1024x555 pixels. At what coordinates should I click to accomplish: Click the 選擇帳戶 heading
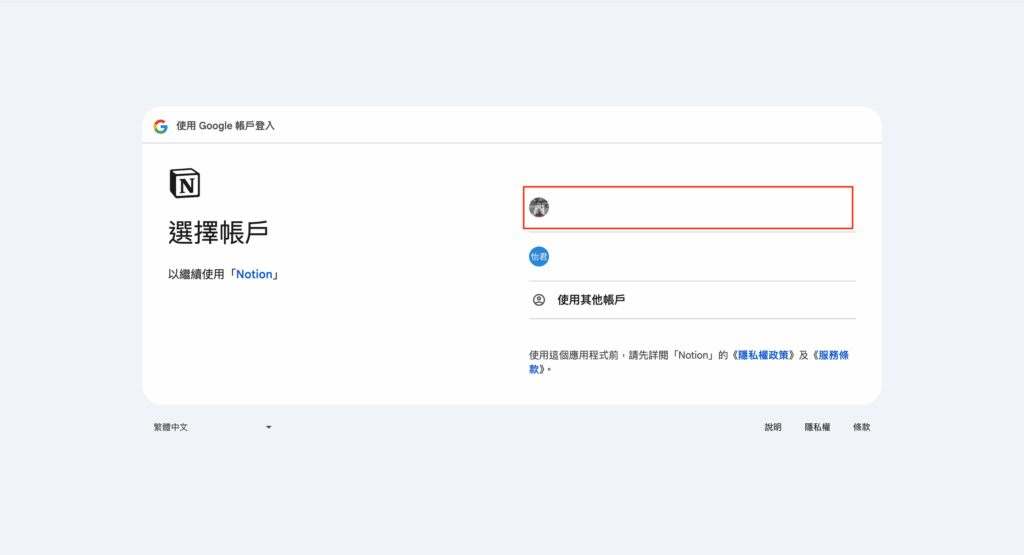pos(218,233)
